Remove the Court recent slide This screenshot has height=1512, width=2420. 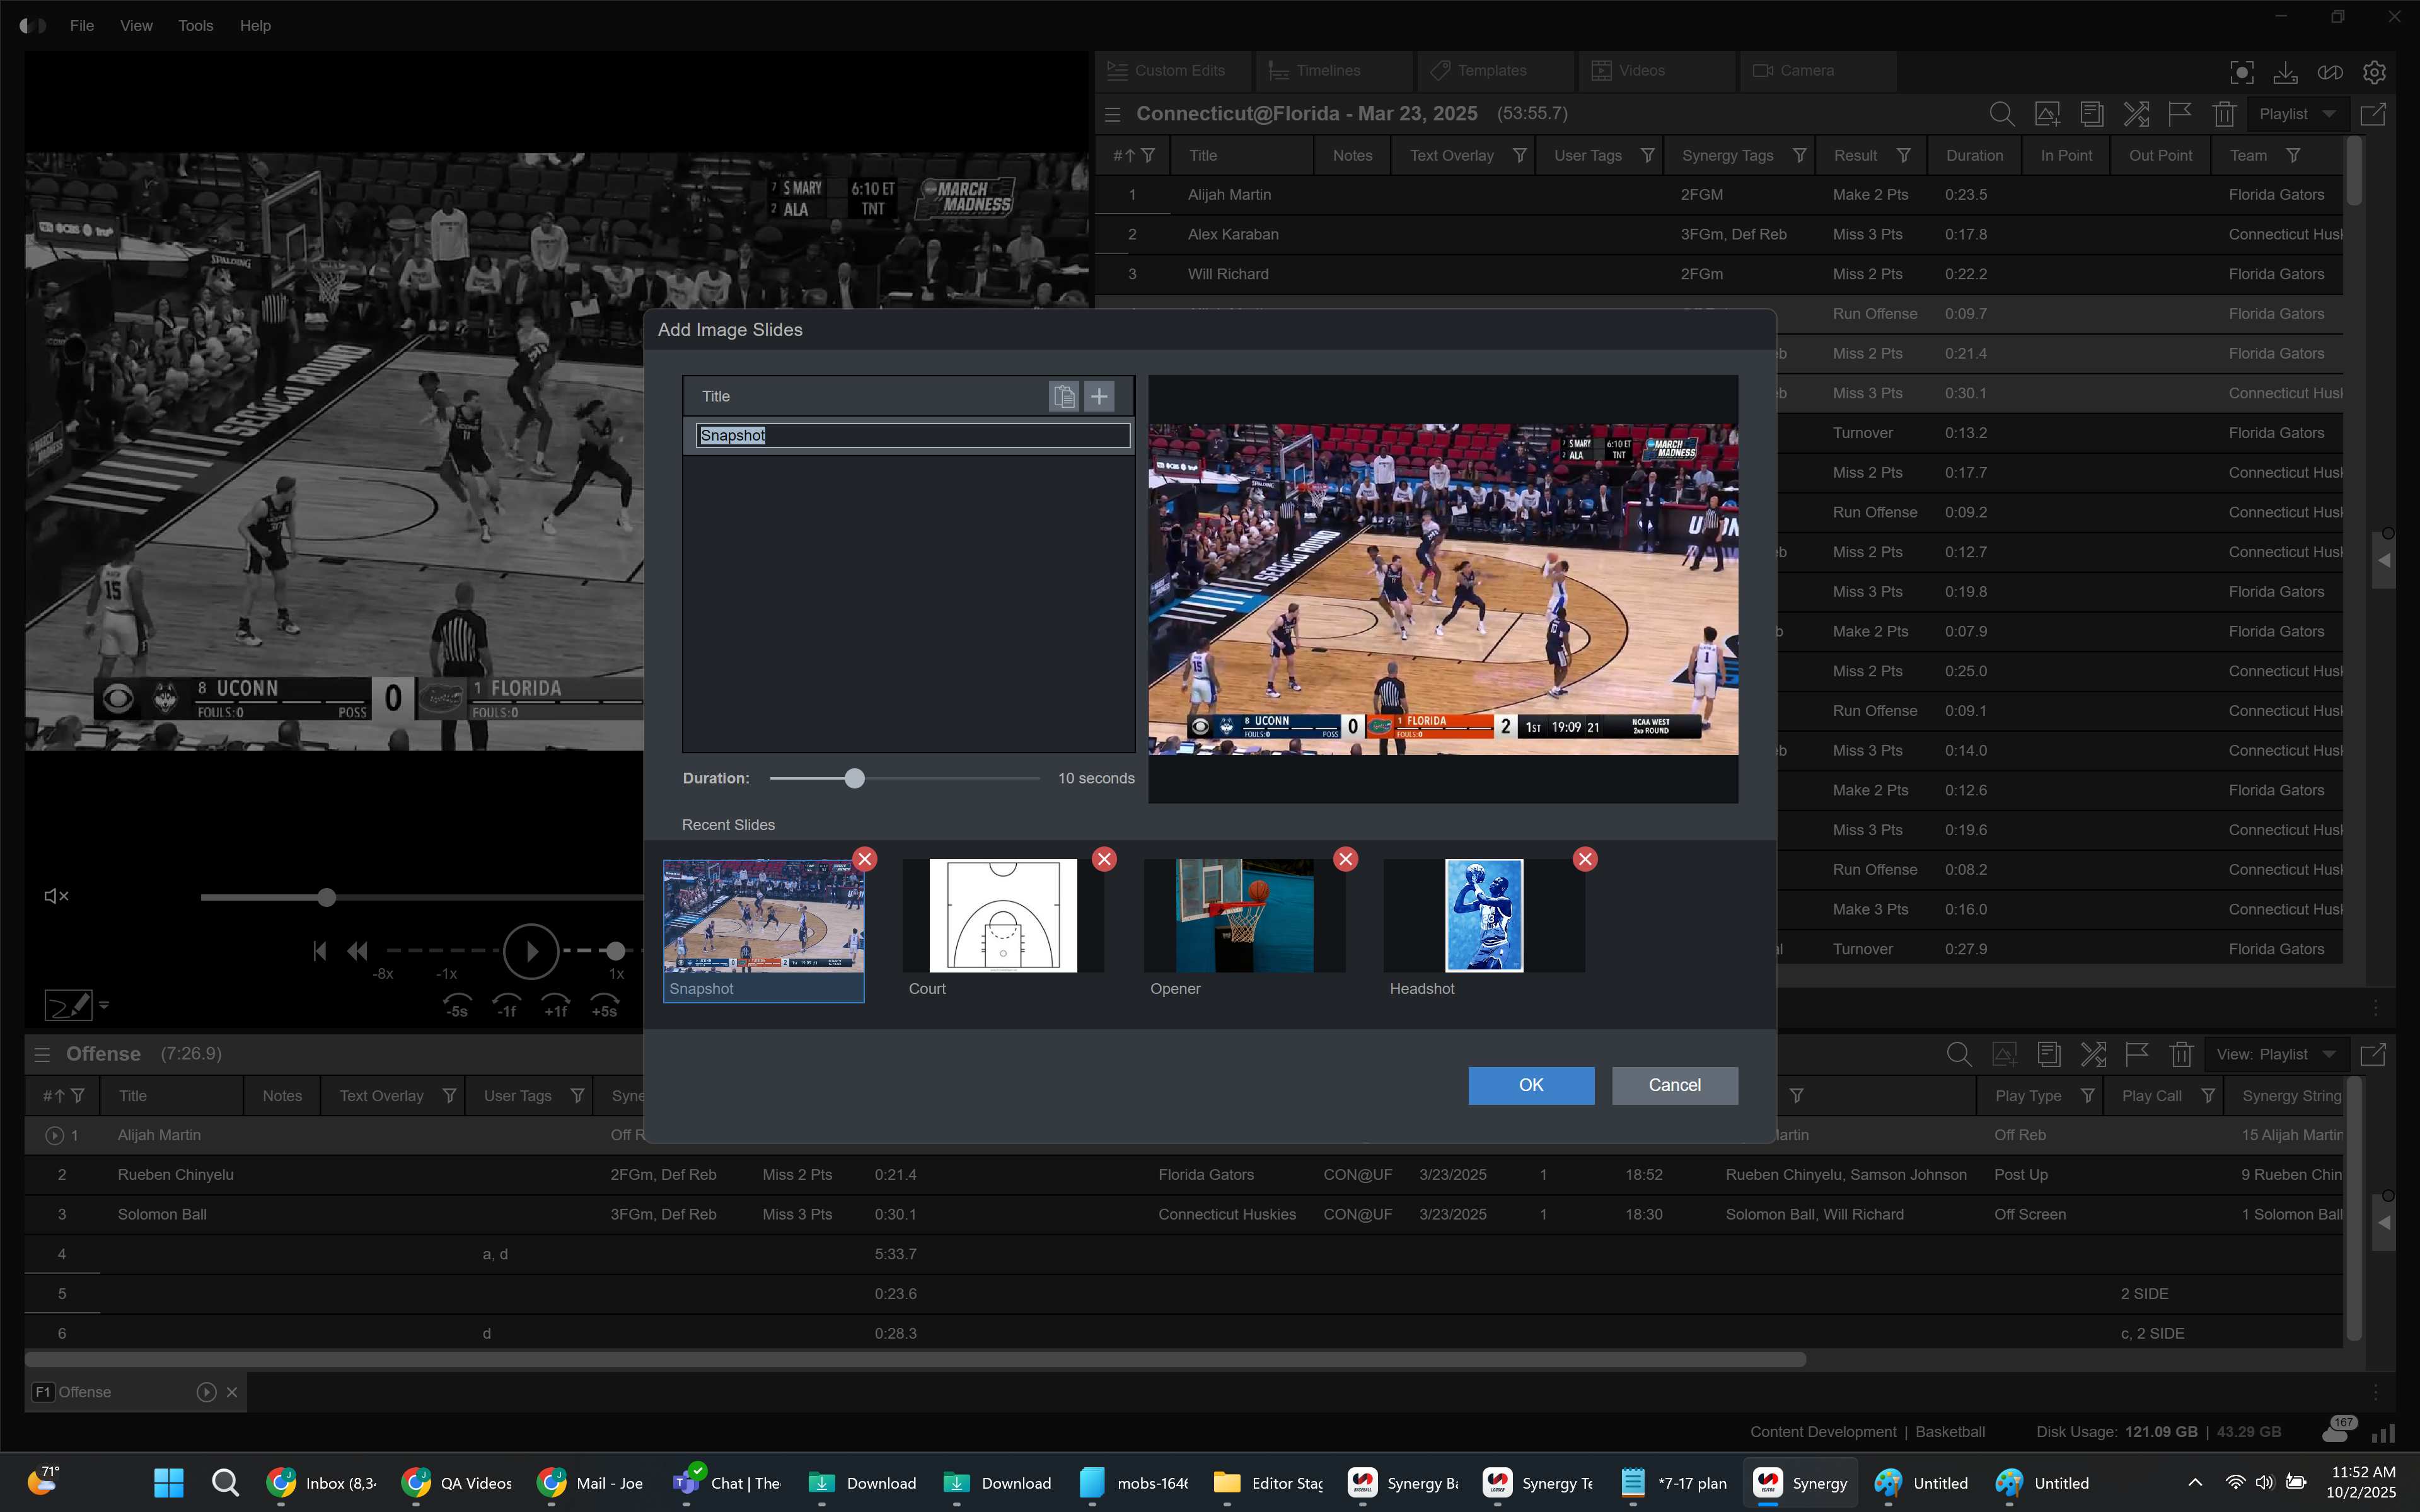[1104, 859]
